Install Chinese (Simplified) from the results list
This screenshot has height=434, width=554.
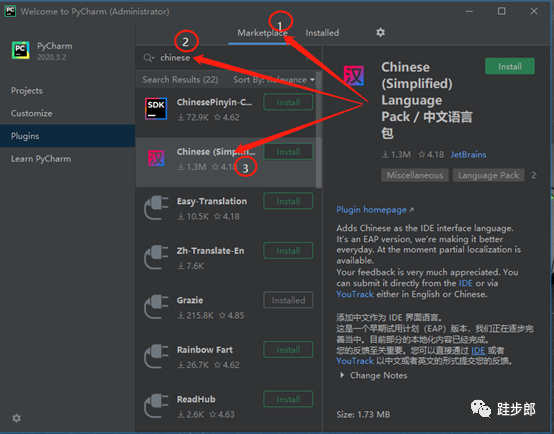[288, 152]
